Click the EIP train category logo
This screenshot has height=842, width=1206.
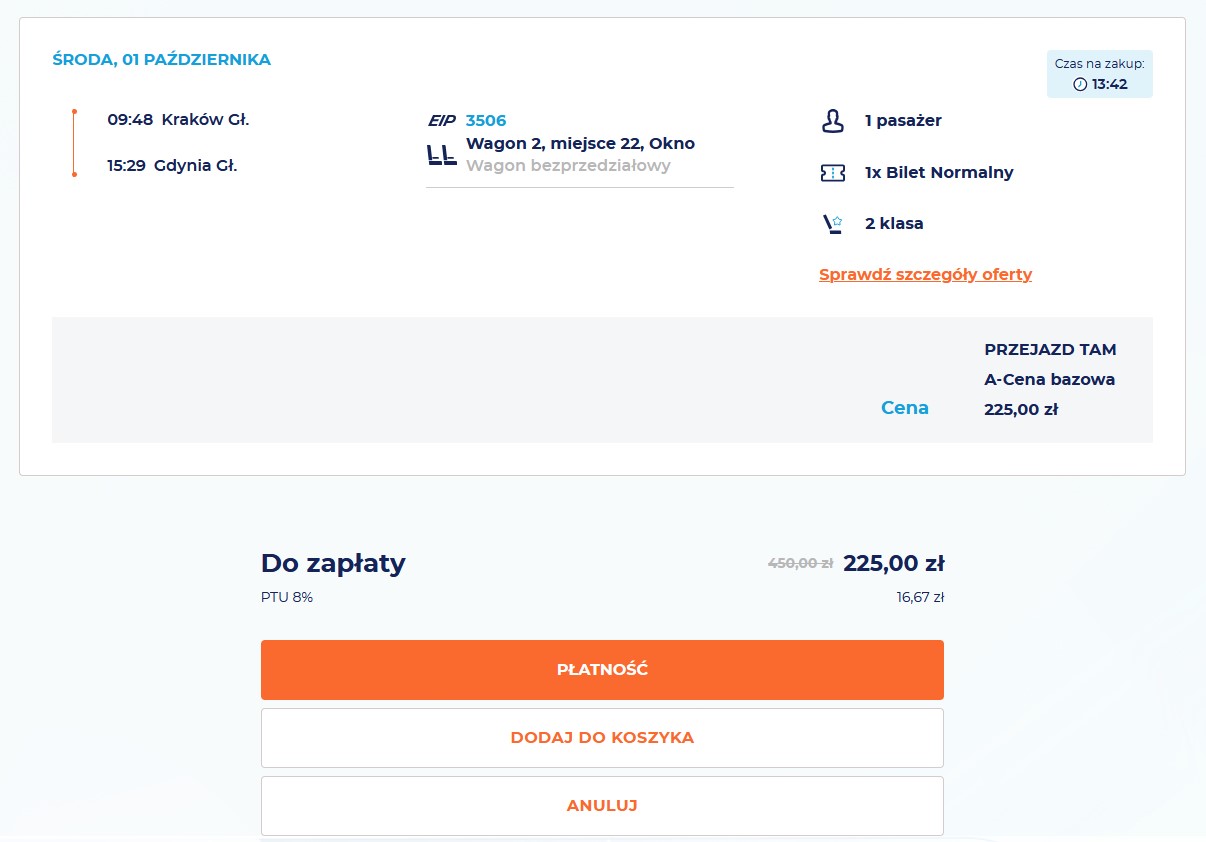click(442, 121)
